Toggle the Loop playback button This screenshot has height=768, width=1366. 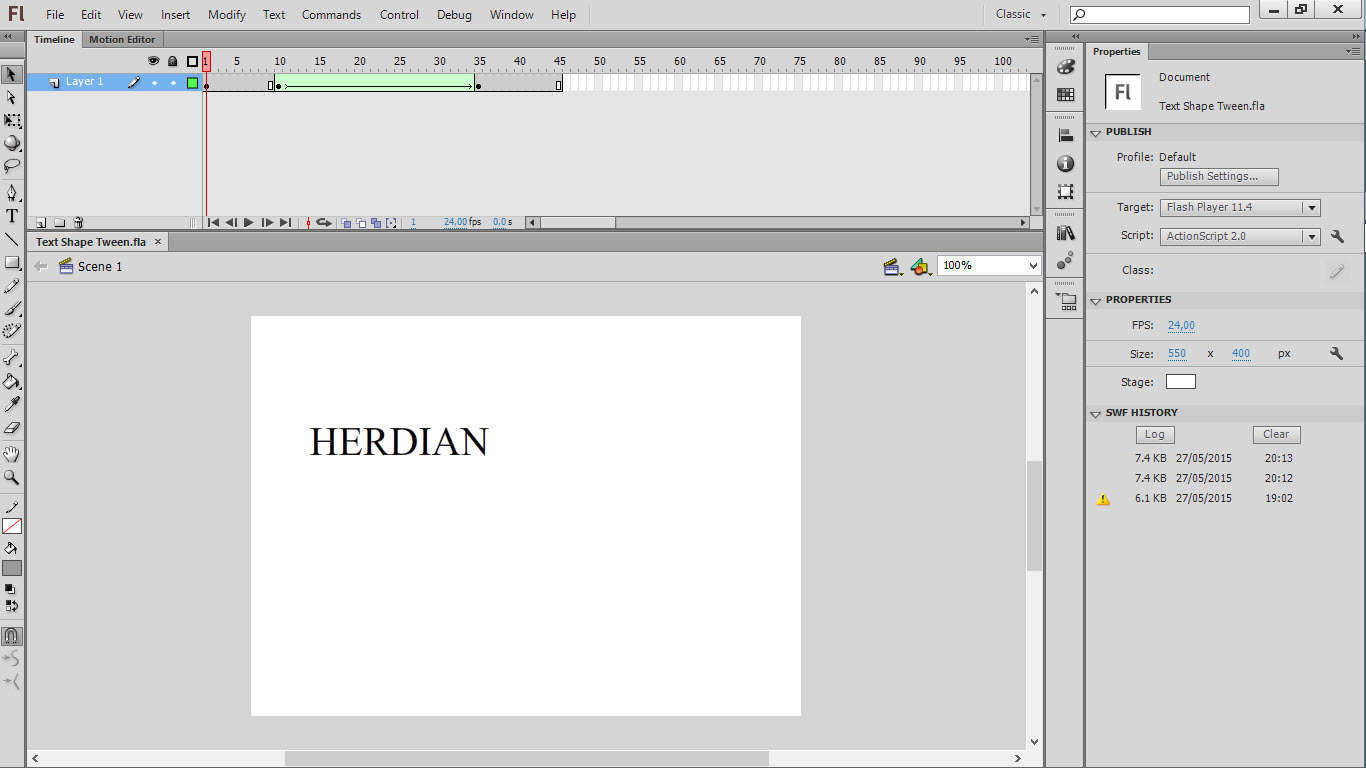(x=324, y=223)
